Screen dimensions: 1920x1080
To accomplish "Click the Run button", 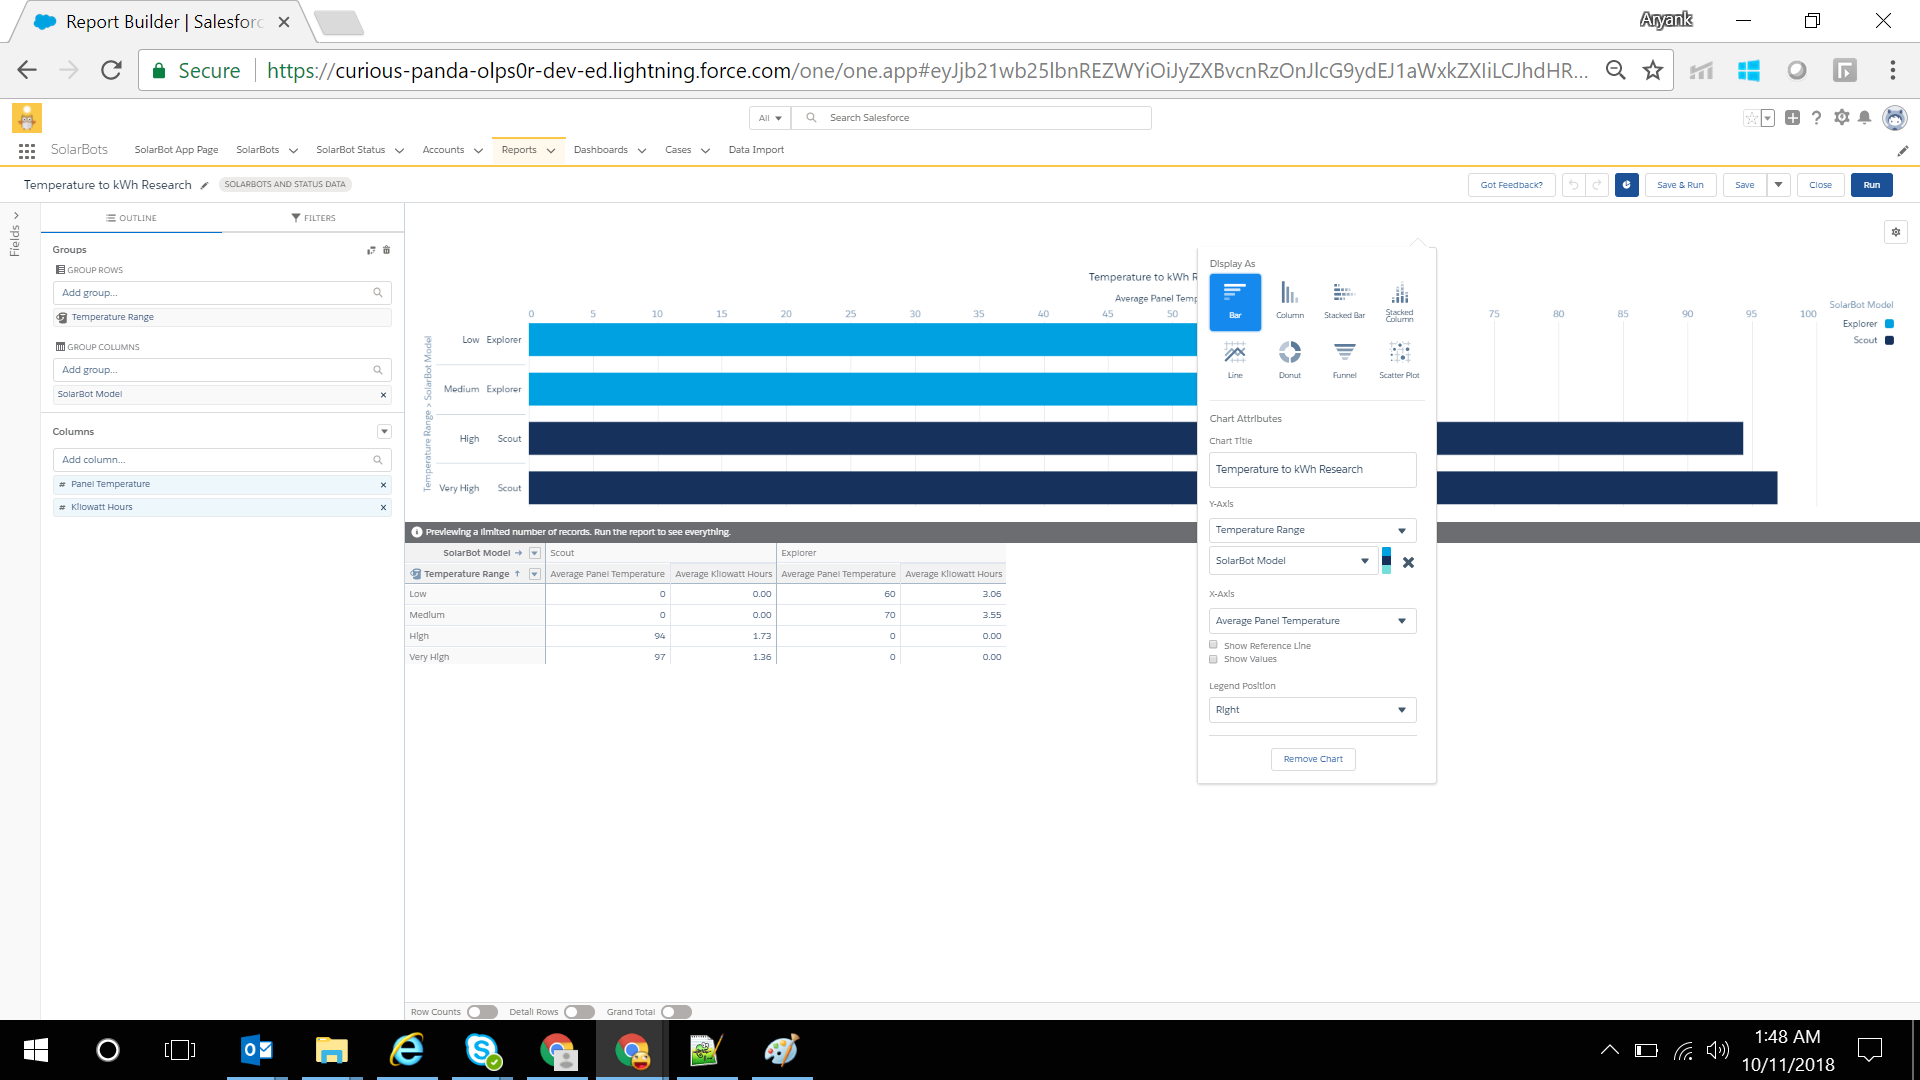I will [x=1871, y=185].
